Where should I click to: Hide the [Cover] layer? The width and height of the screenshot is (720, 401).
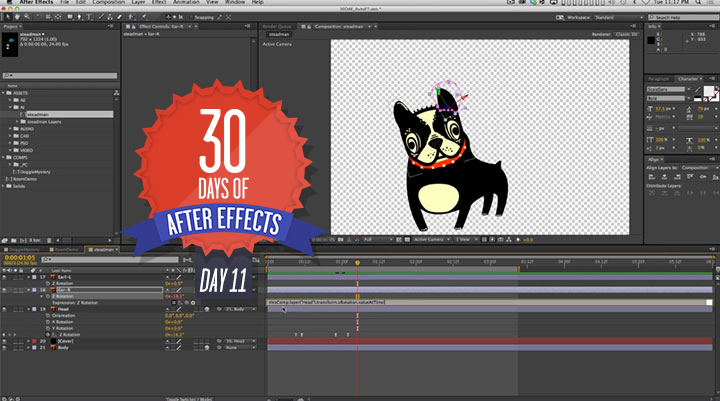tap(4, 341)
